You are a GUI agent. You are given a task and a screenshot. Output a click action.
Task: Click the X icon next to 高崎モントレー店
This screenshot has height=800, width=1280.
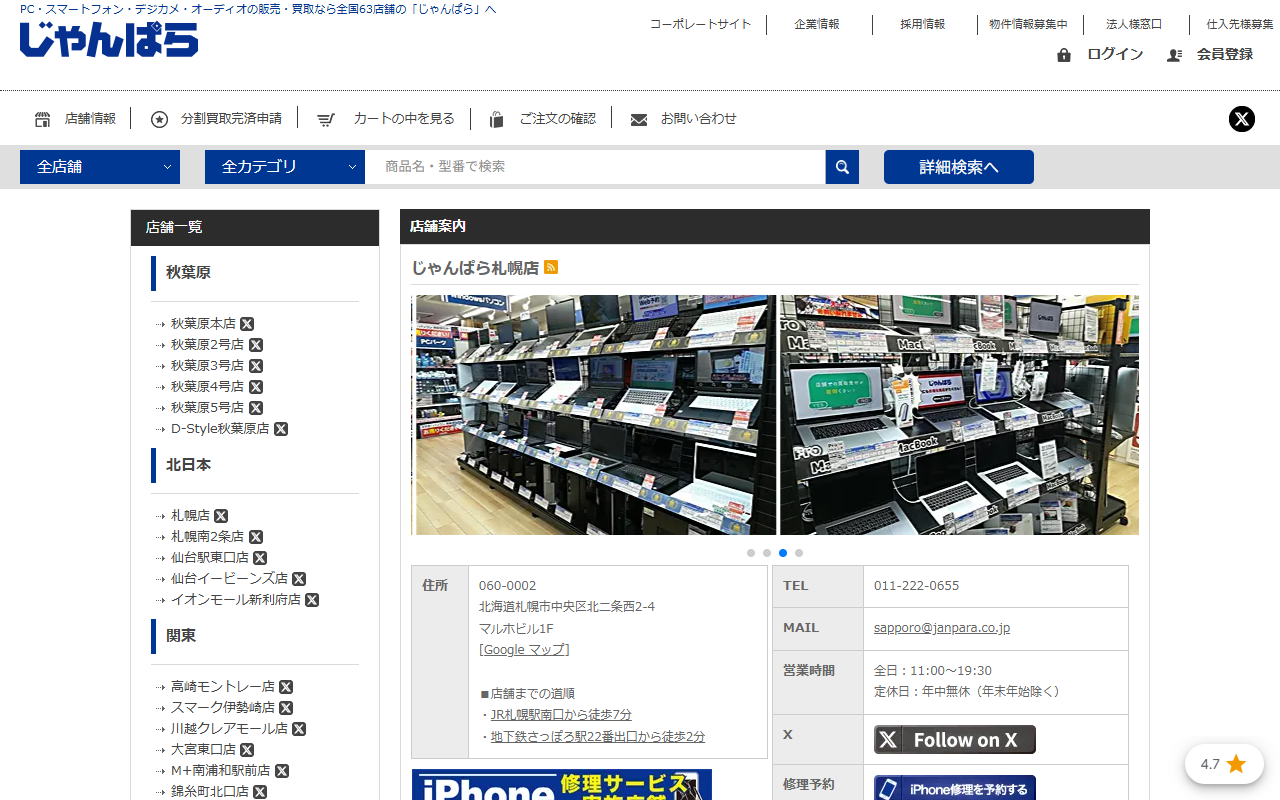[286, 687]
